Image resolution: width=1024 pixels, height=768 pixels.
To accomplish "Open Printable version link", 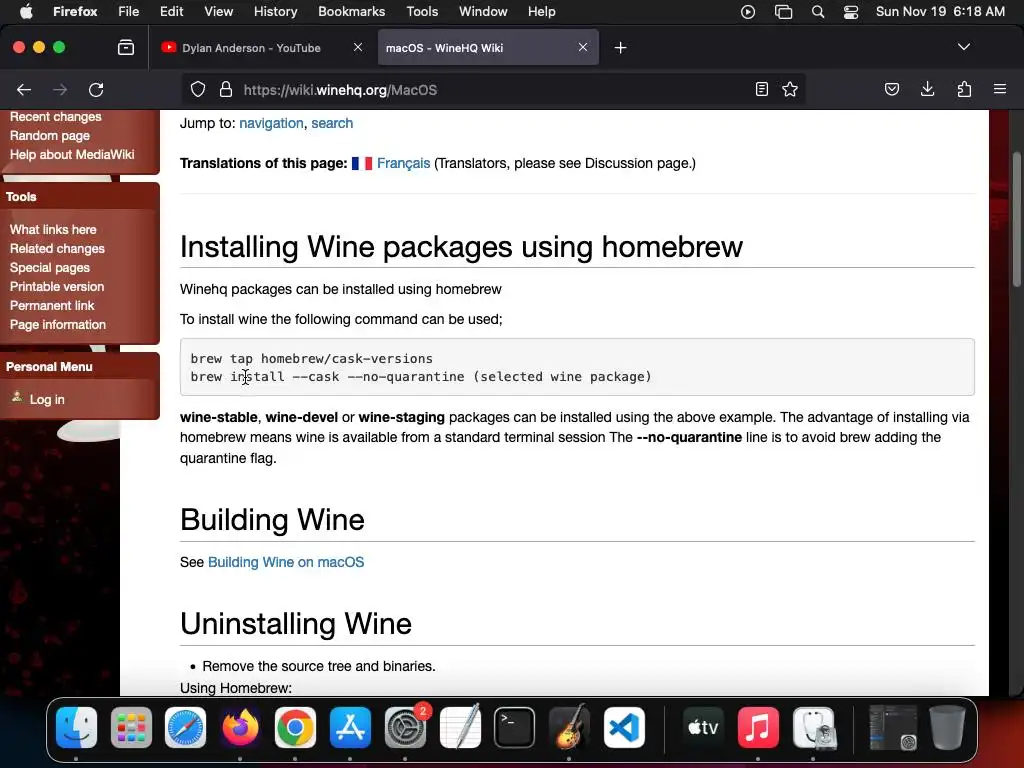I will (57, 286).
